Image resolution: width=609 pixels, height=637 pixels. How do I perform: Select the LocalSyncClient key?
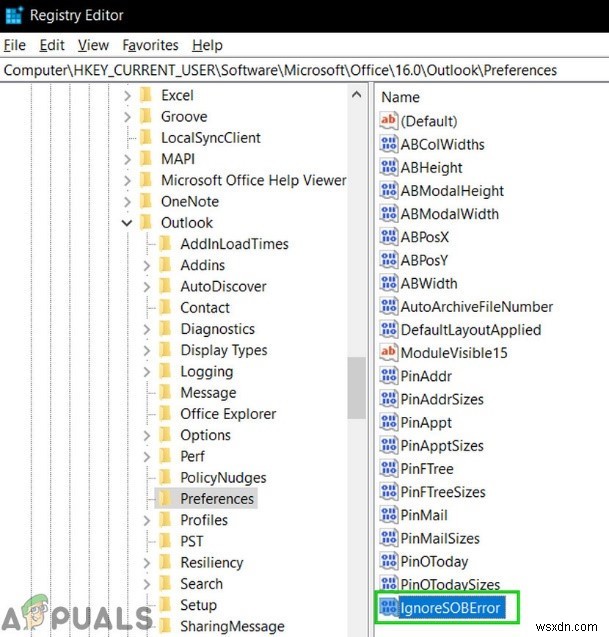[x=210, y=138]
